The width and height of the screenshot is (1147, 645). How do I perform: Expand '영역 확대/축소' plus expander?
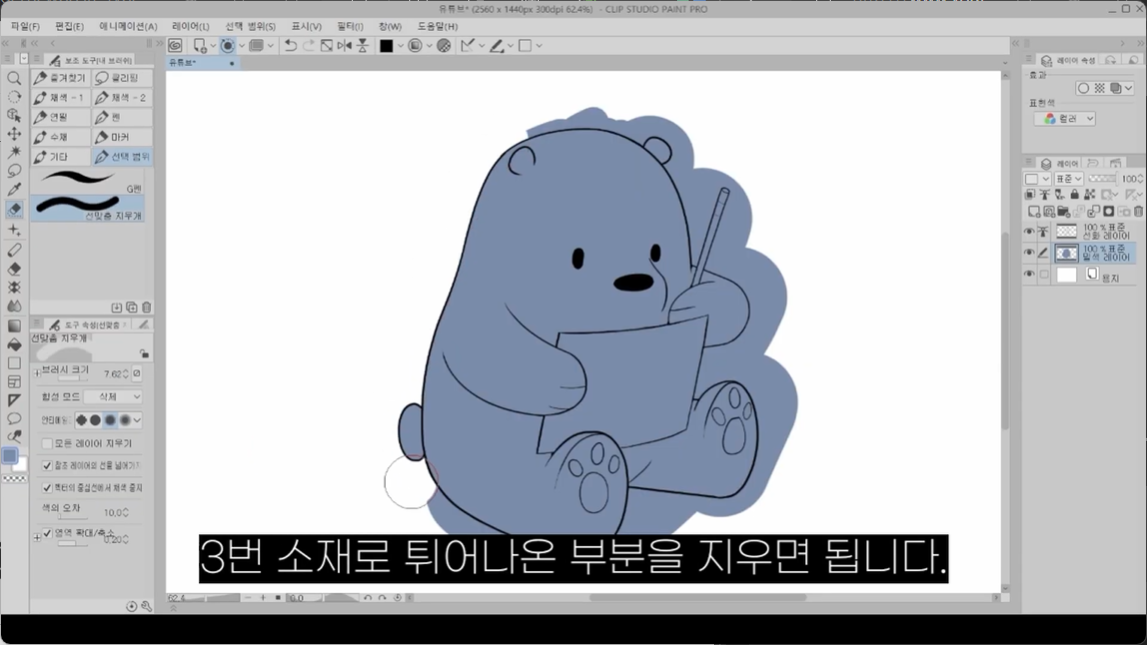tap(37, 538)
